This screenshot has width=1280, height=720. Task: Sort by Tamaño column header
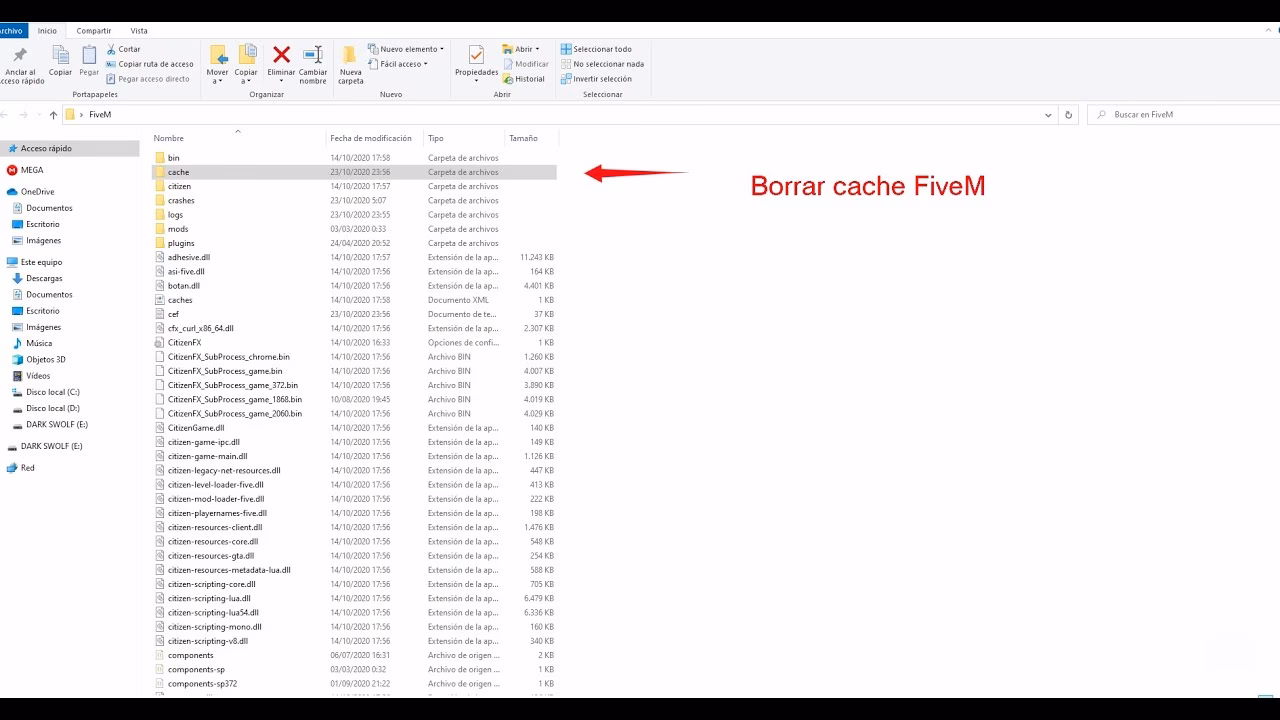click(x=523, y=138)
